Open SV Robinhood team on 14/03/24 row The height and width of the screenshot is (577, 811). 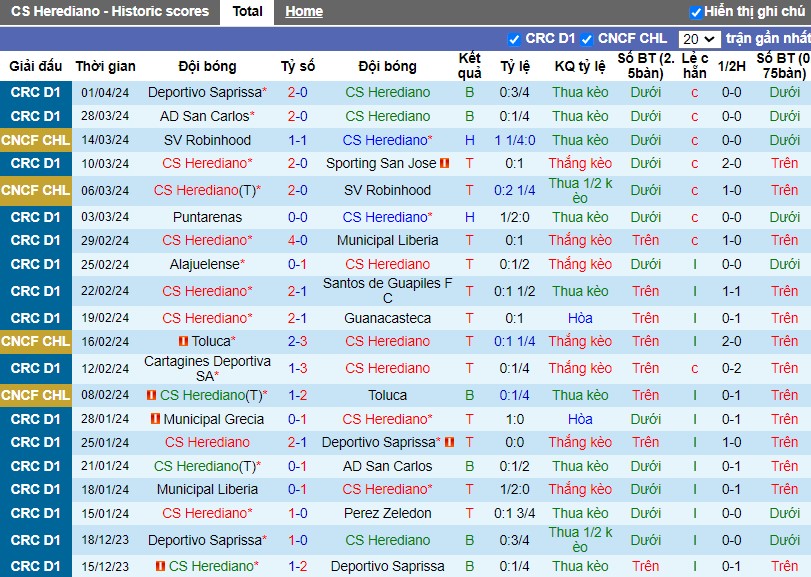[207, 140]
